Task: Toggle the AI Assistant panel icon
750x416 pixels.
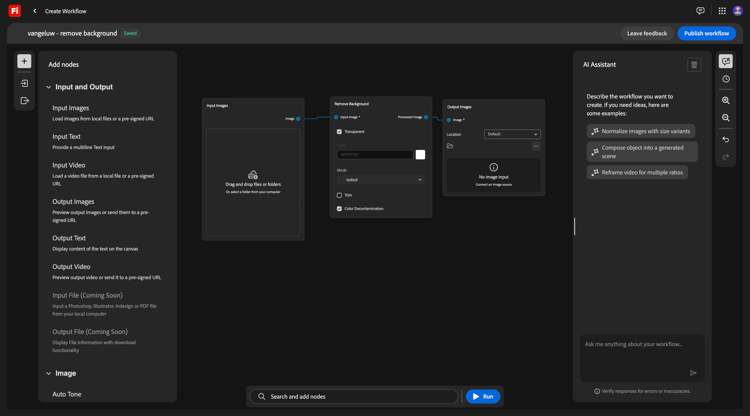Action: pos(726,61)
